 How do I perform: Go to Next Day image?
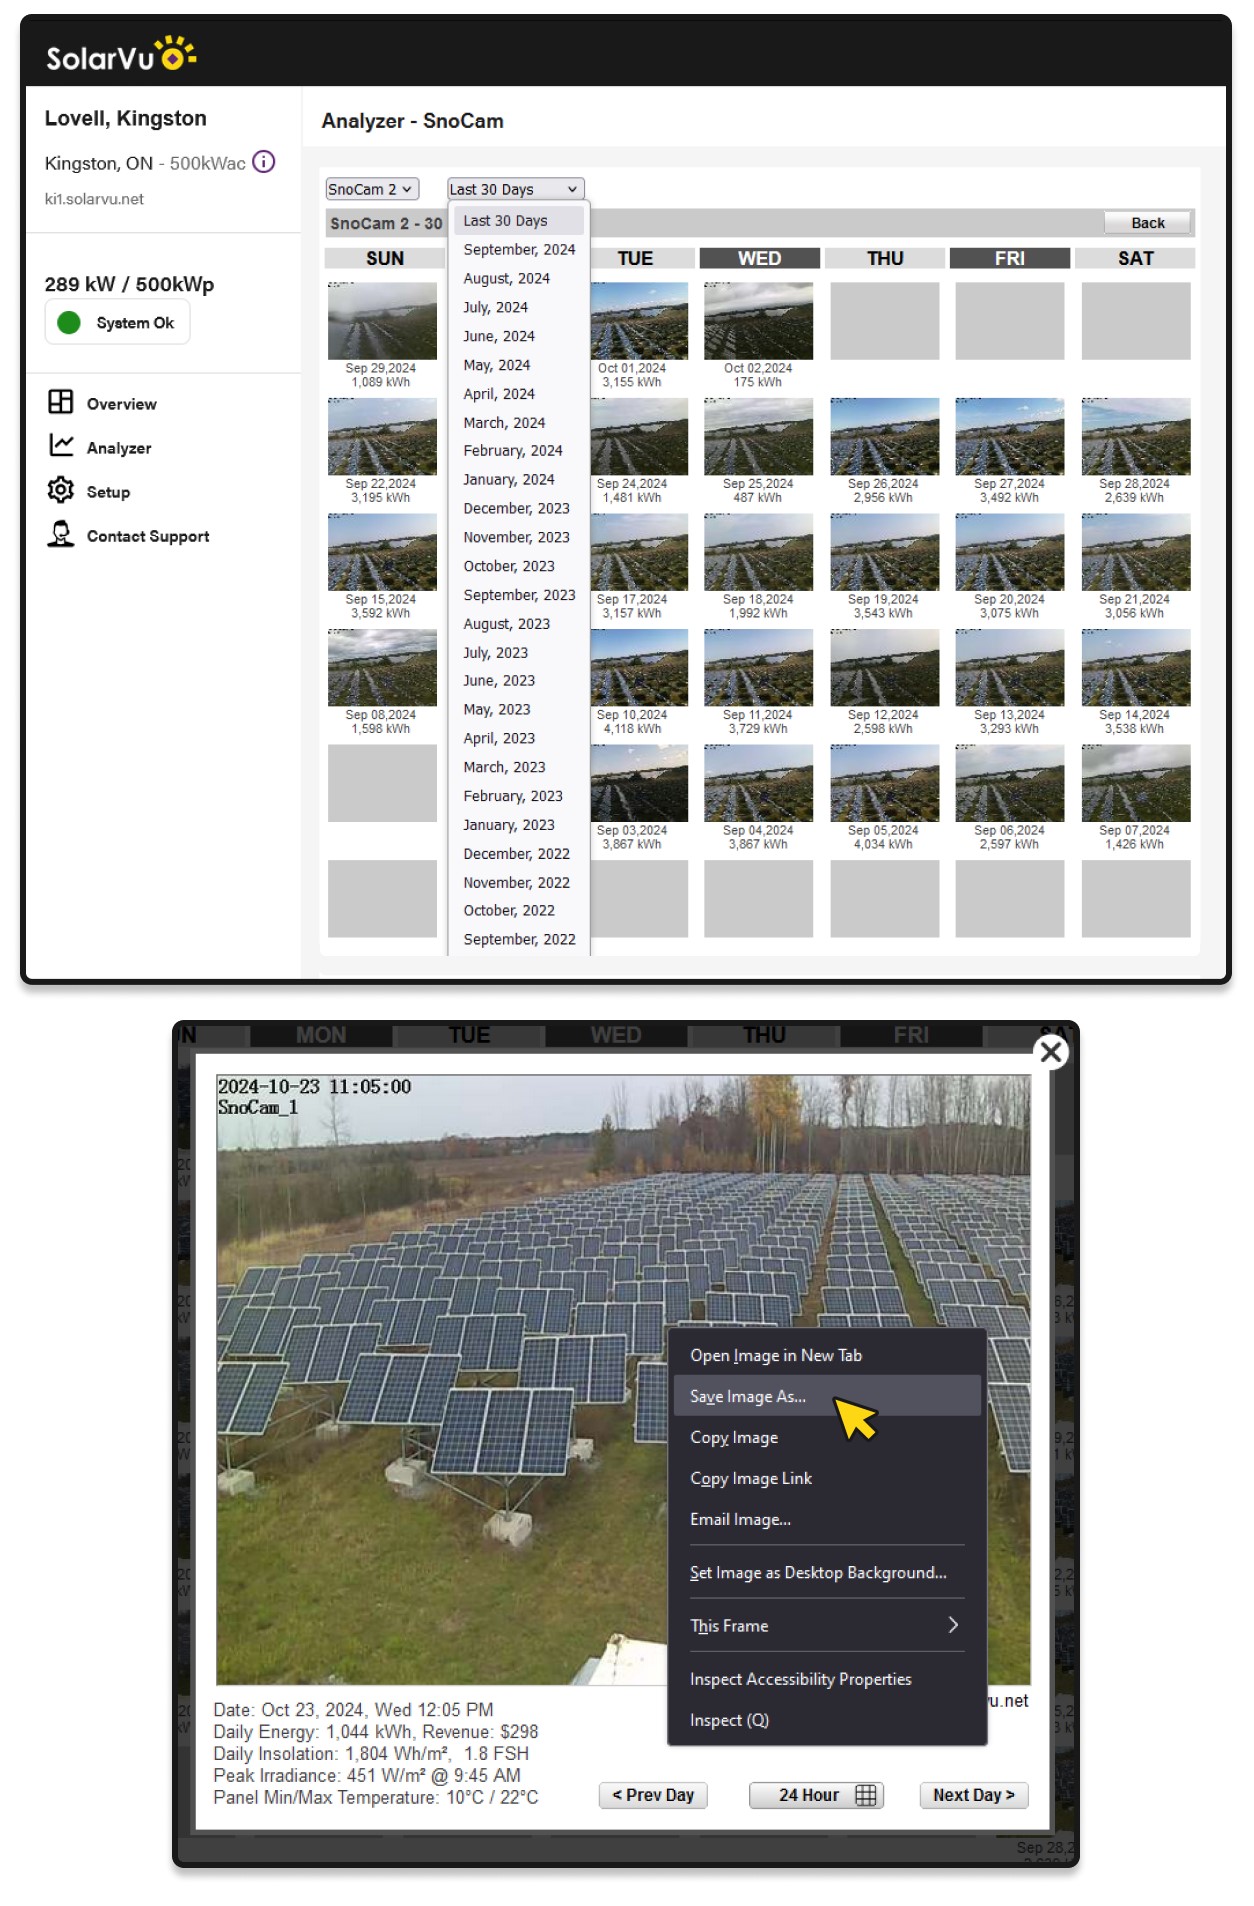click(973, 1795)
